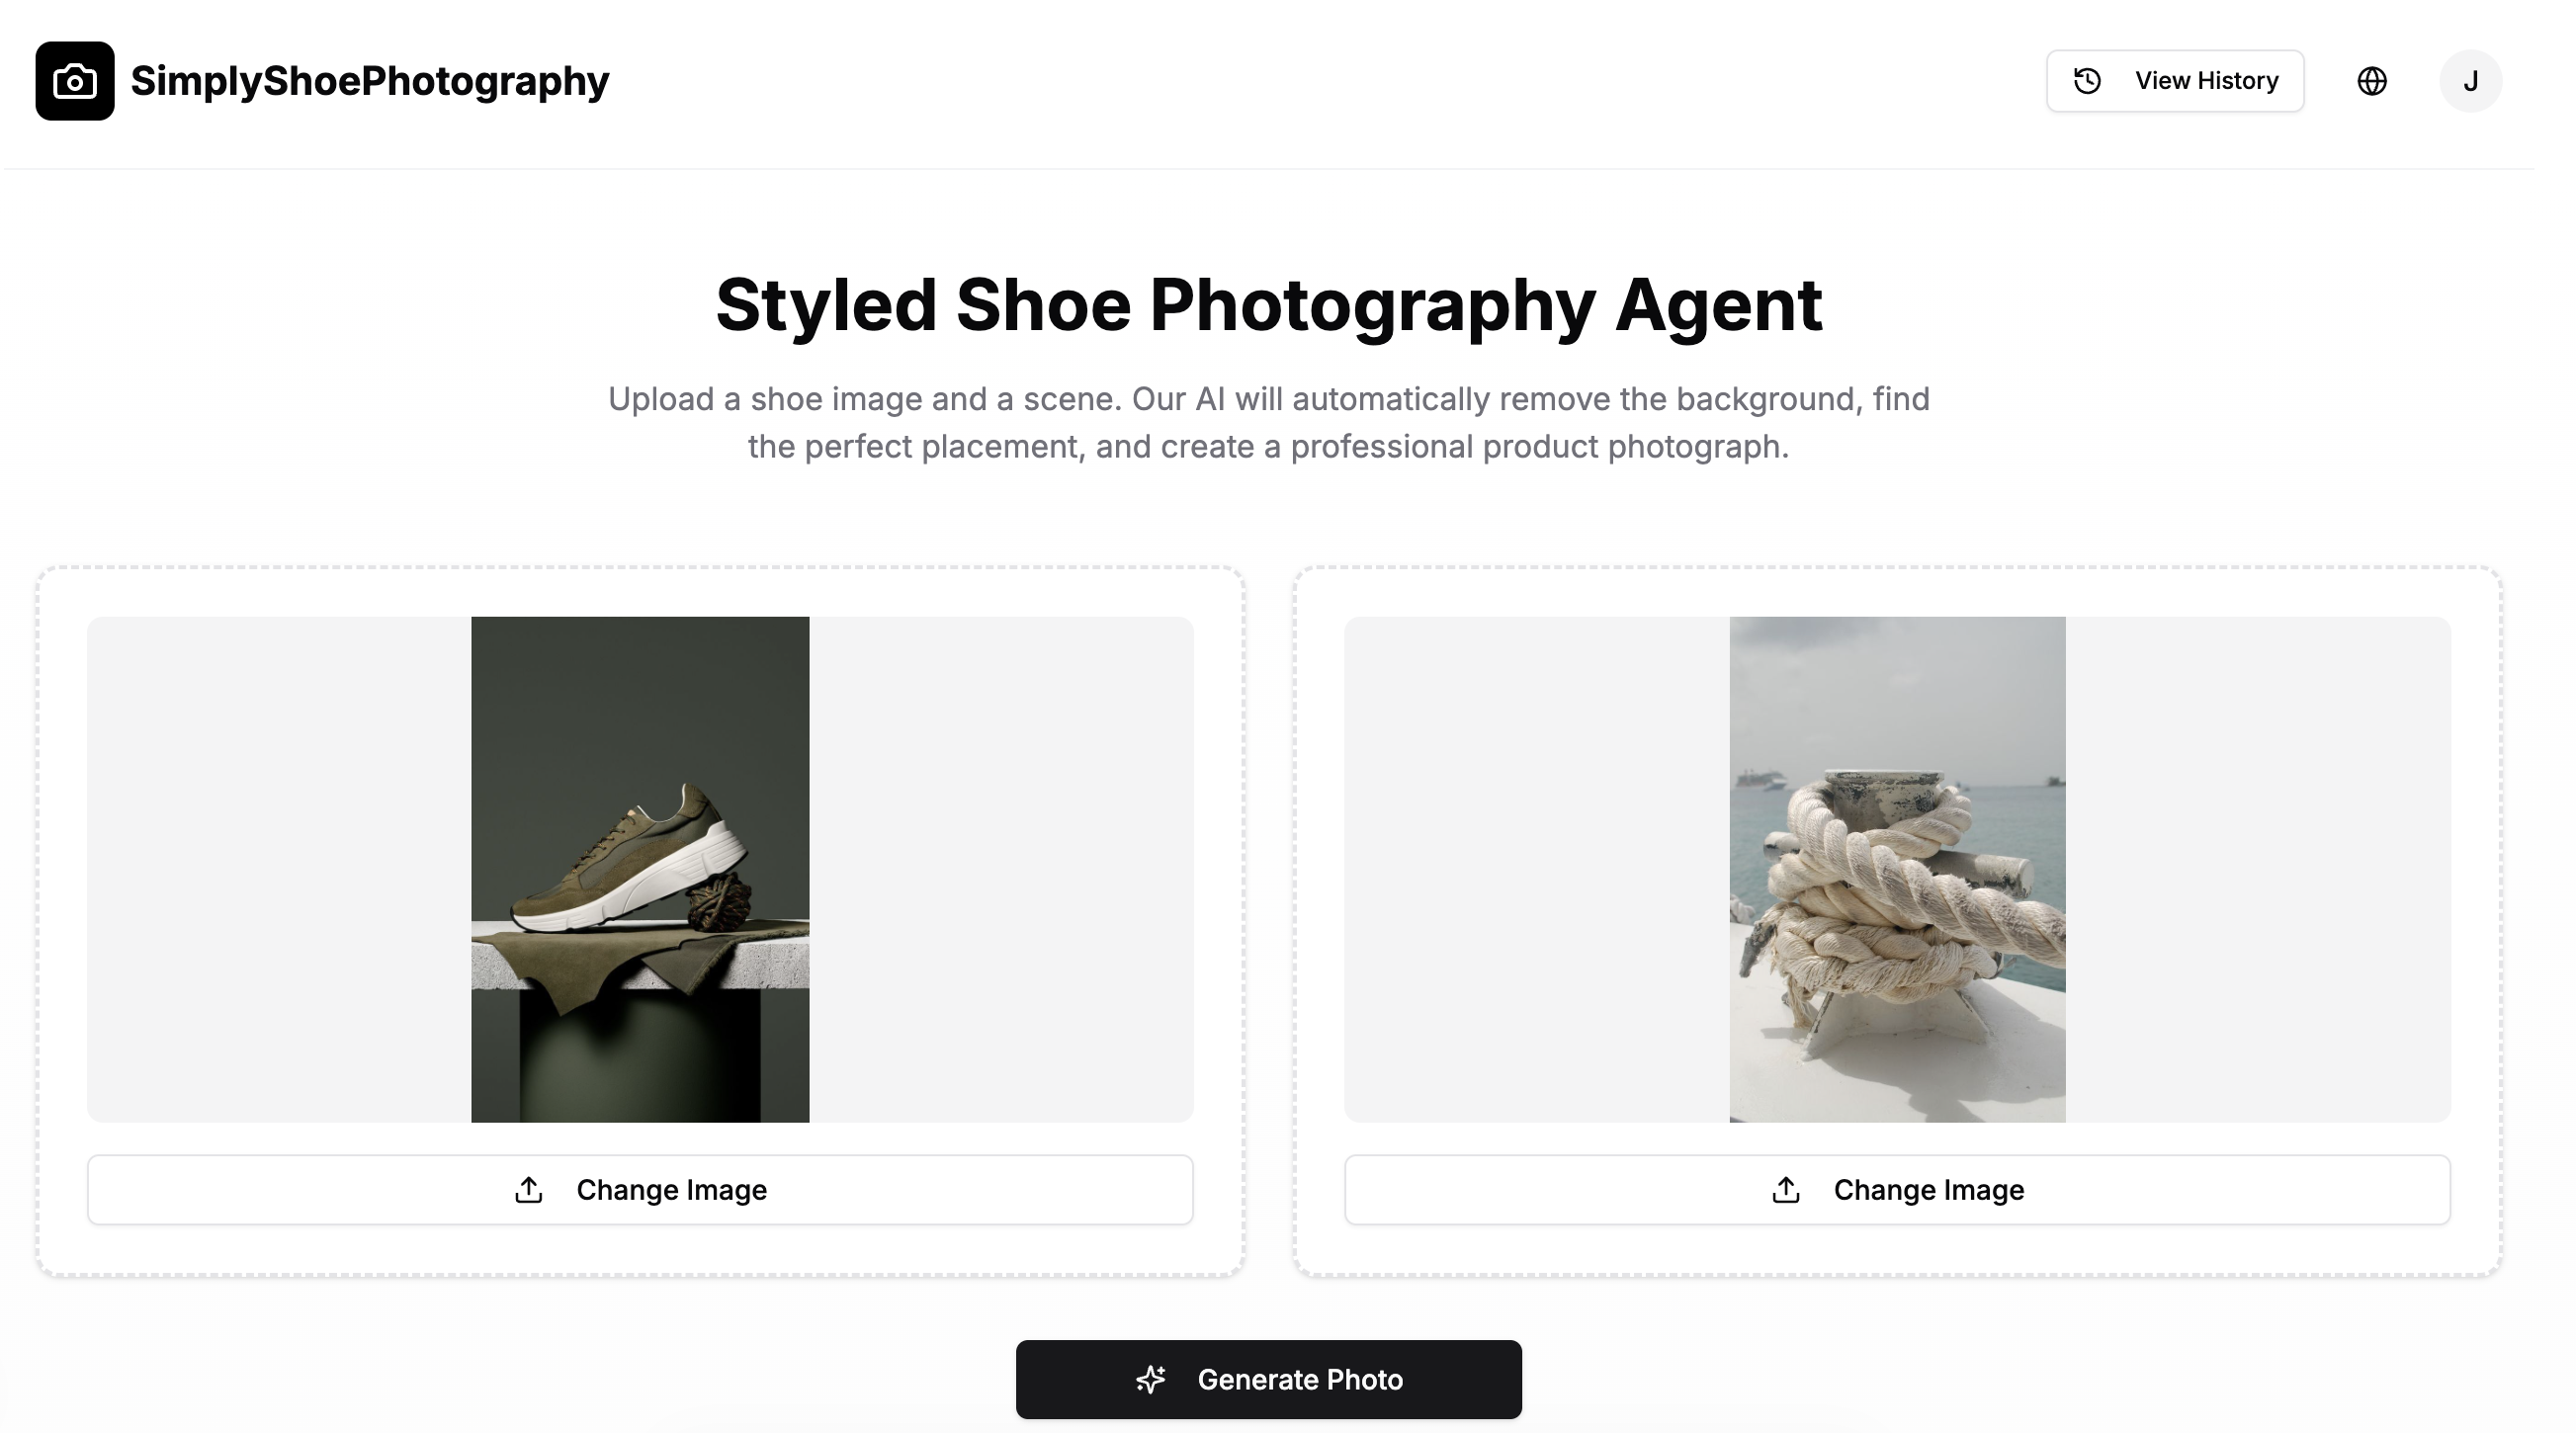2576x1433 pixels.
Task: Open the globe language selector
Action: 2372,81
